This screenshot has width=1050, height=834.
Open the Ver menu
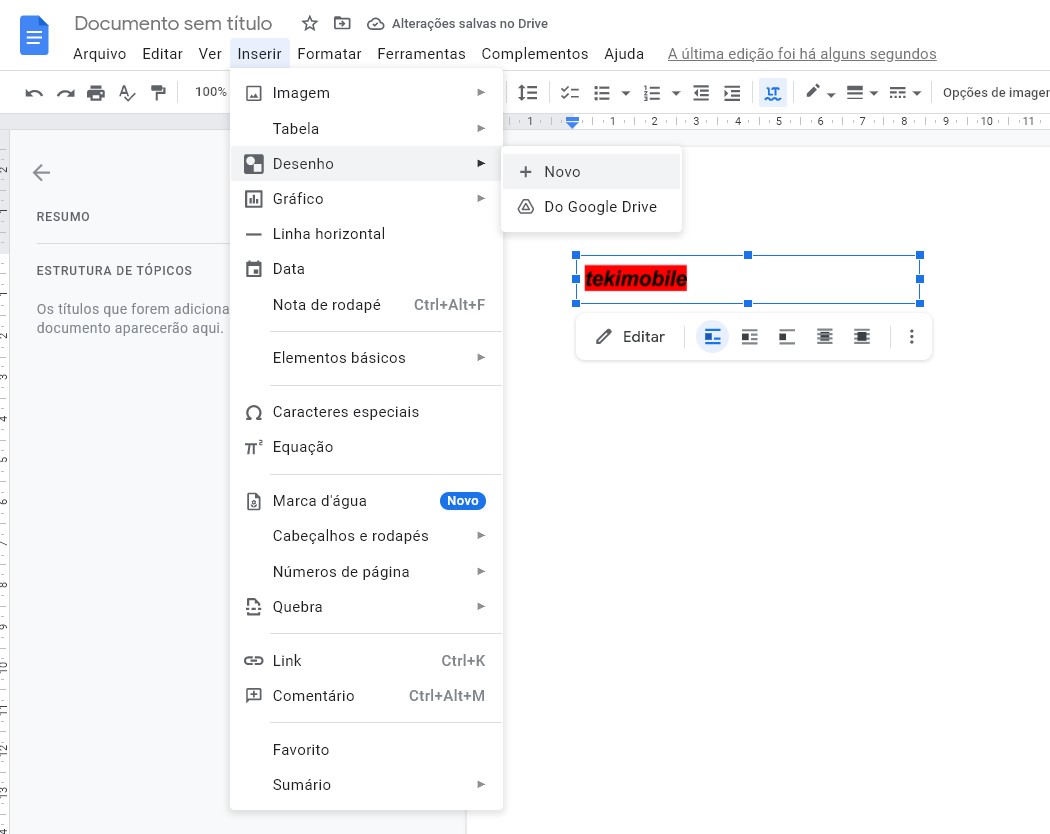pos(210,54)
